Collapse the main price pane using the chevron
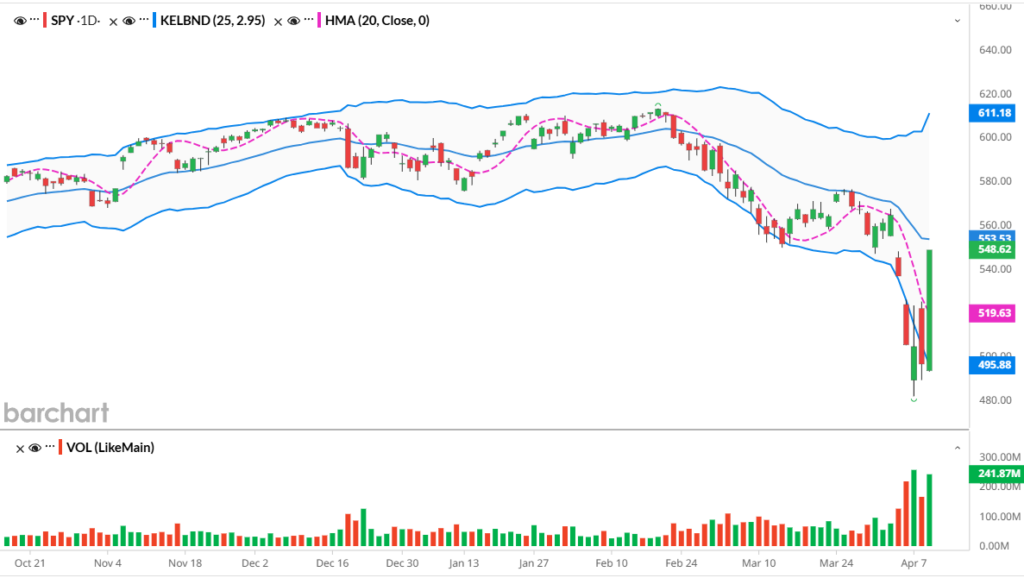Image resolution: width=1024 pixels, height=578 pixels. (x=957, y=19)
